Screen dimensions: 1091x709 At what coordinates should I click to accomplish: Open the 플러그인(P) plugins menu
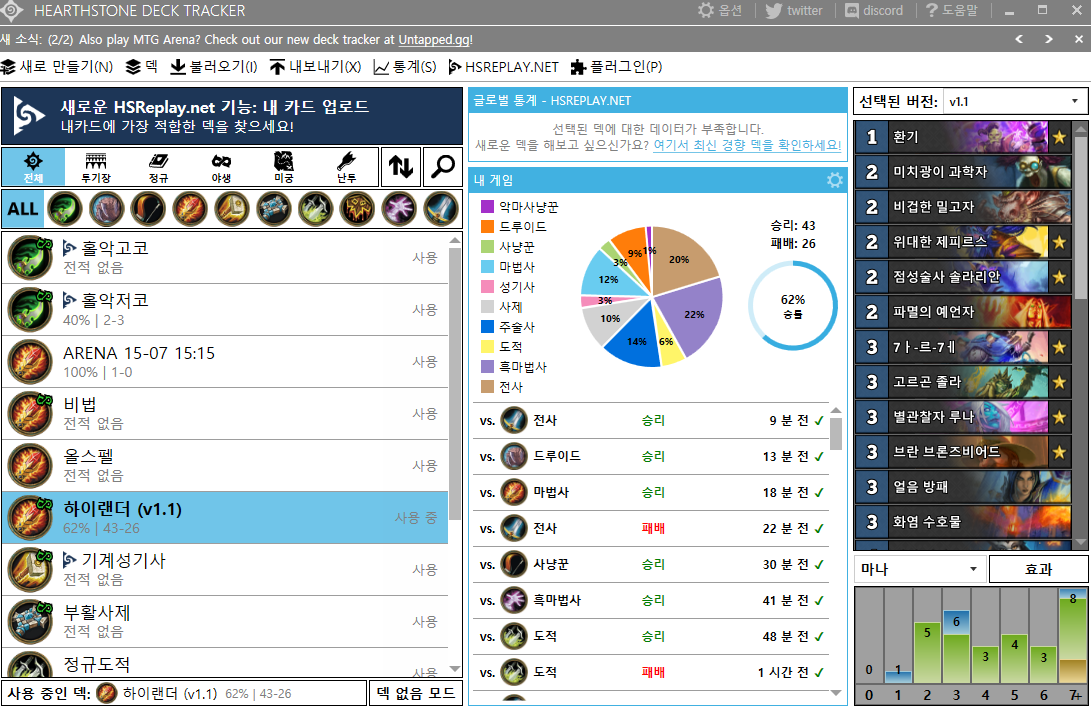616,67
